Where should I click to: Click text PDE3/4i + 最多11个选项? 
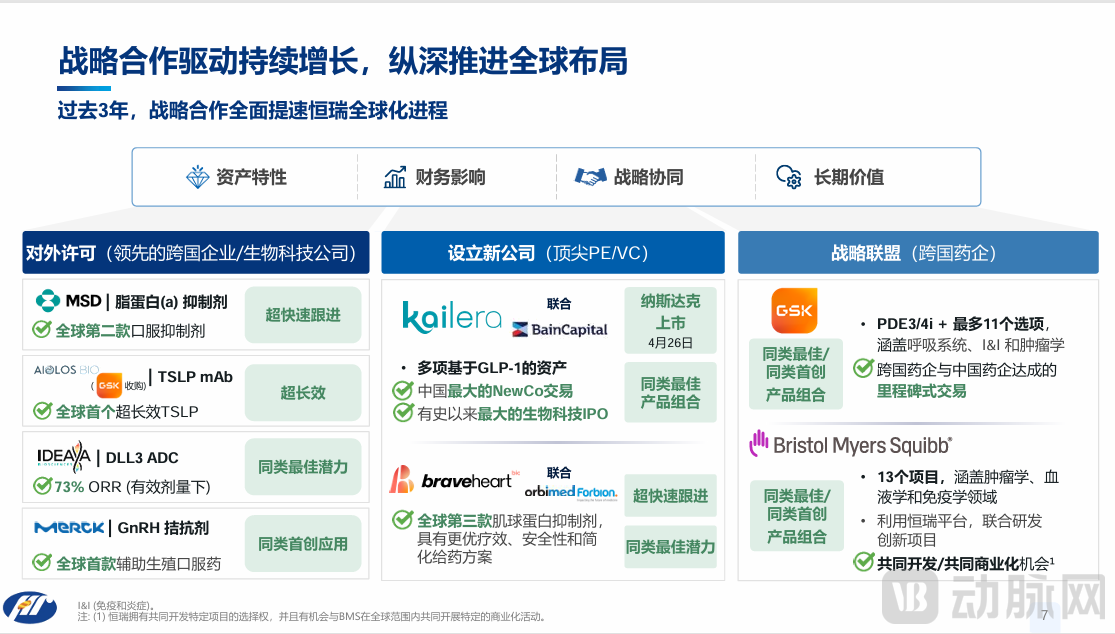pos(963,323)
